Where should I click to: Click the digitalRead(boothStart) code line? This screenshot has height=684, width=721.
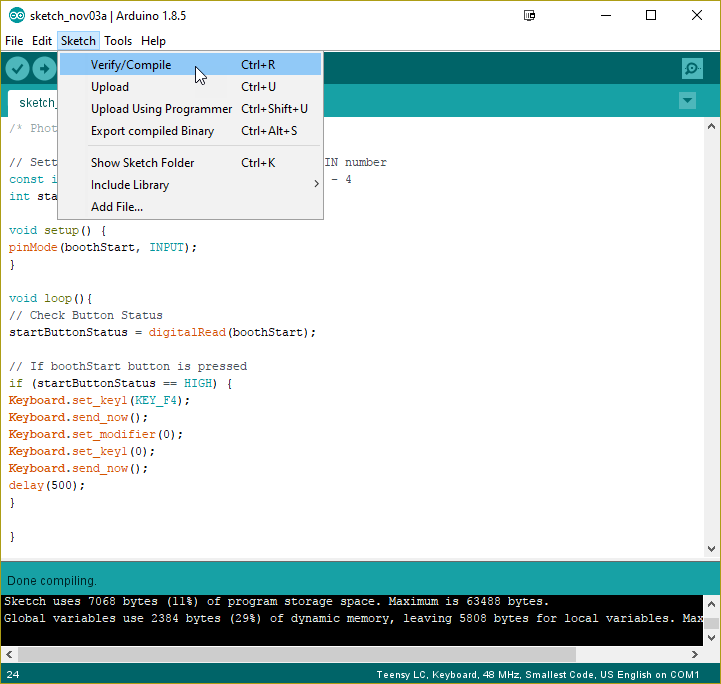[162, 332]
